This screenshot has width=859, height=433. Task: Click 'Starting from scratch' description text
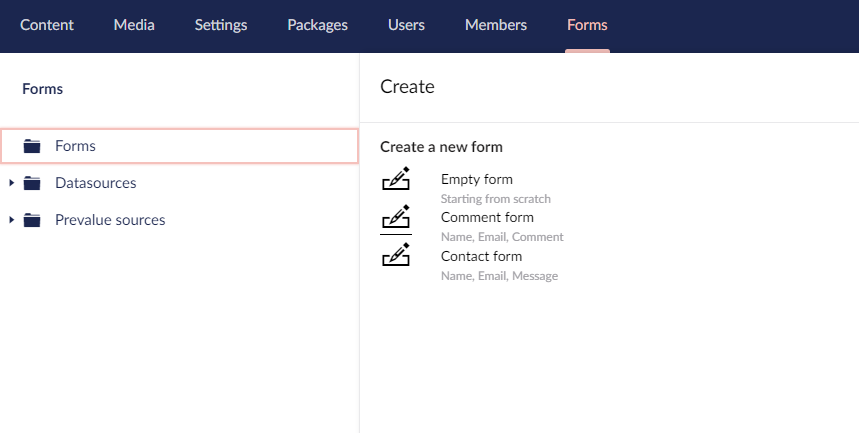coord(496,199)
